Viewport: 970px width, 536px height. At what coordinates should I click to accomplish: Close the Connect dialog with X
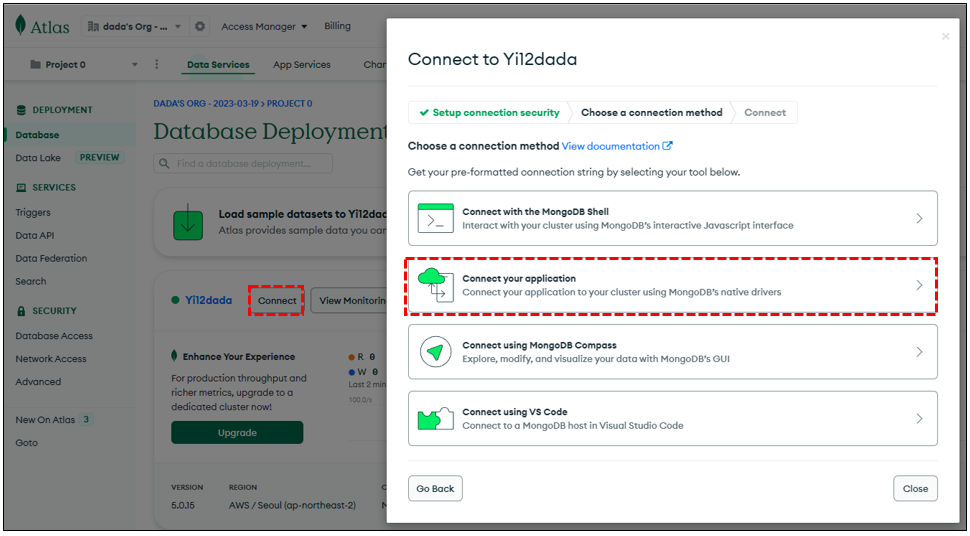[x=945, y=37]
